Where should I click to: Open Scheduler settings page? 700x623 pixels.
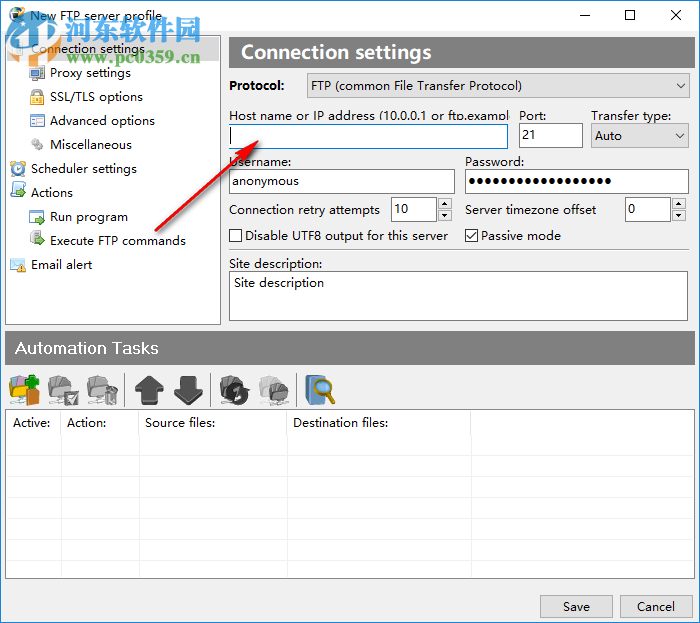pos(84,169)
